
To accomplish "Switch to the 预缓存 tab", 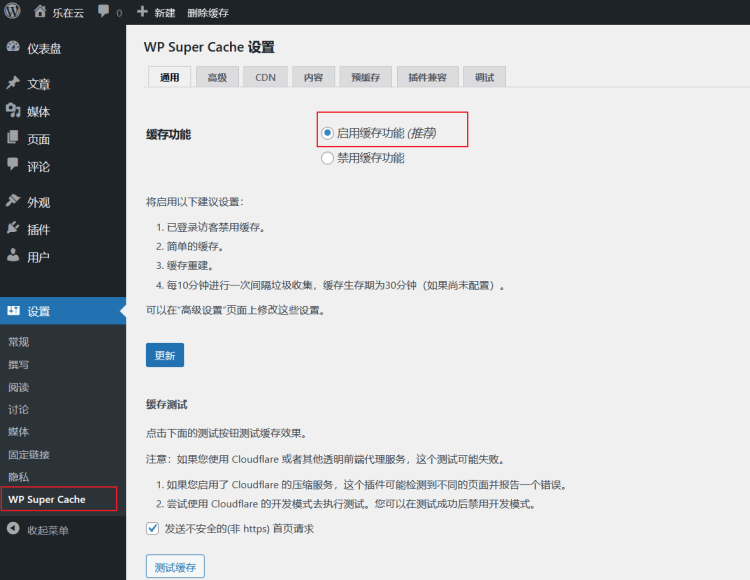I will point(365,77).
